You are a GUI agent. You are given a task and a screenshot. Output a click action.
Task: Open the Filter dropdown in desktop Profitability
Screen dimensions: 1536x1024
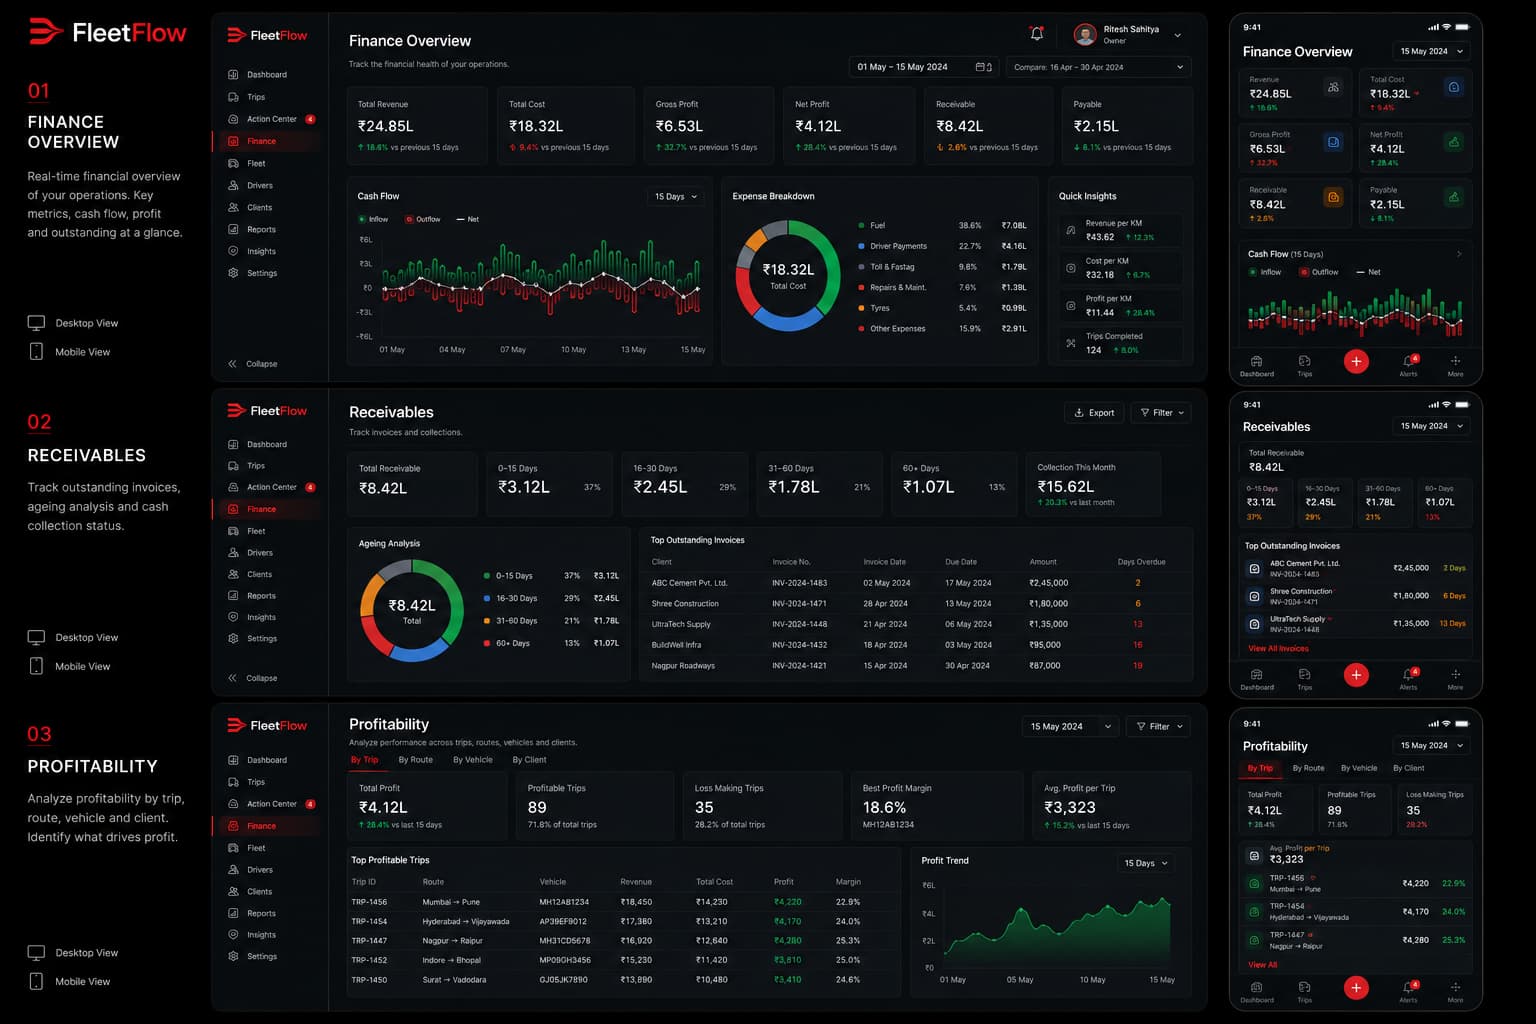click(1159, 726)
